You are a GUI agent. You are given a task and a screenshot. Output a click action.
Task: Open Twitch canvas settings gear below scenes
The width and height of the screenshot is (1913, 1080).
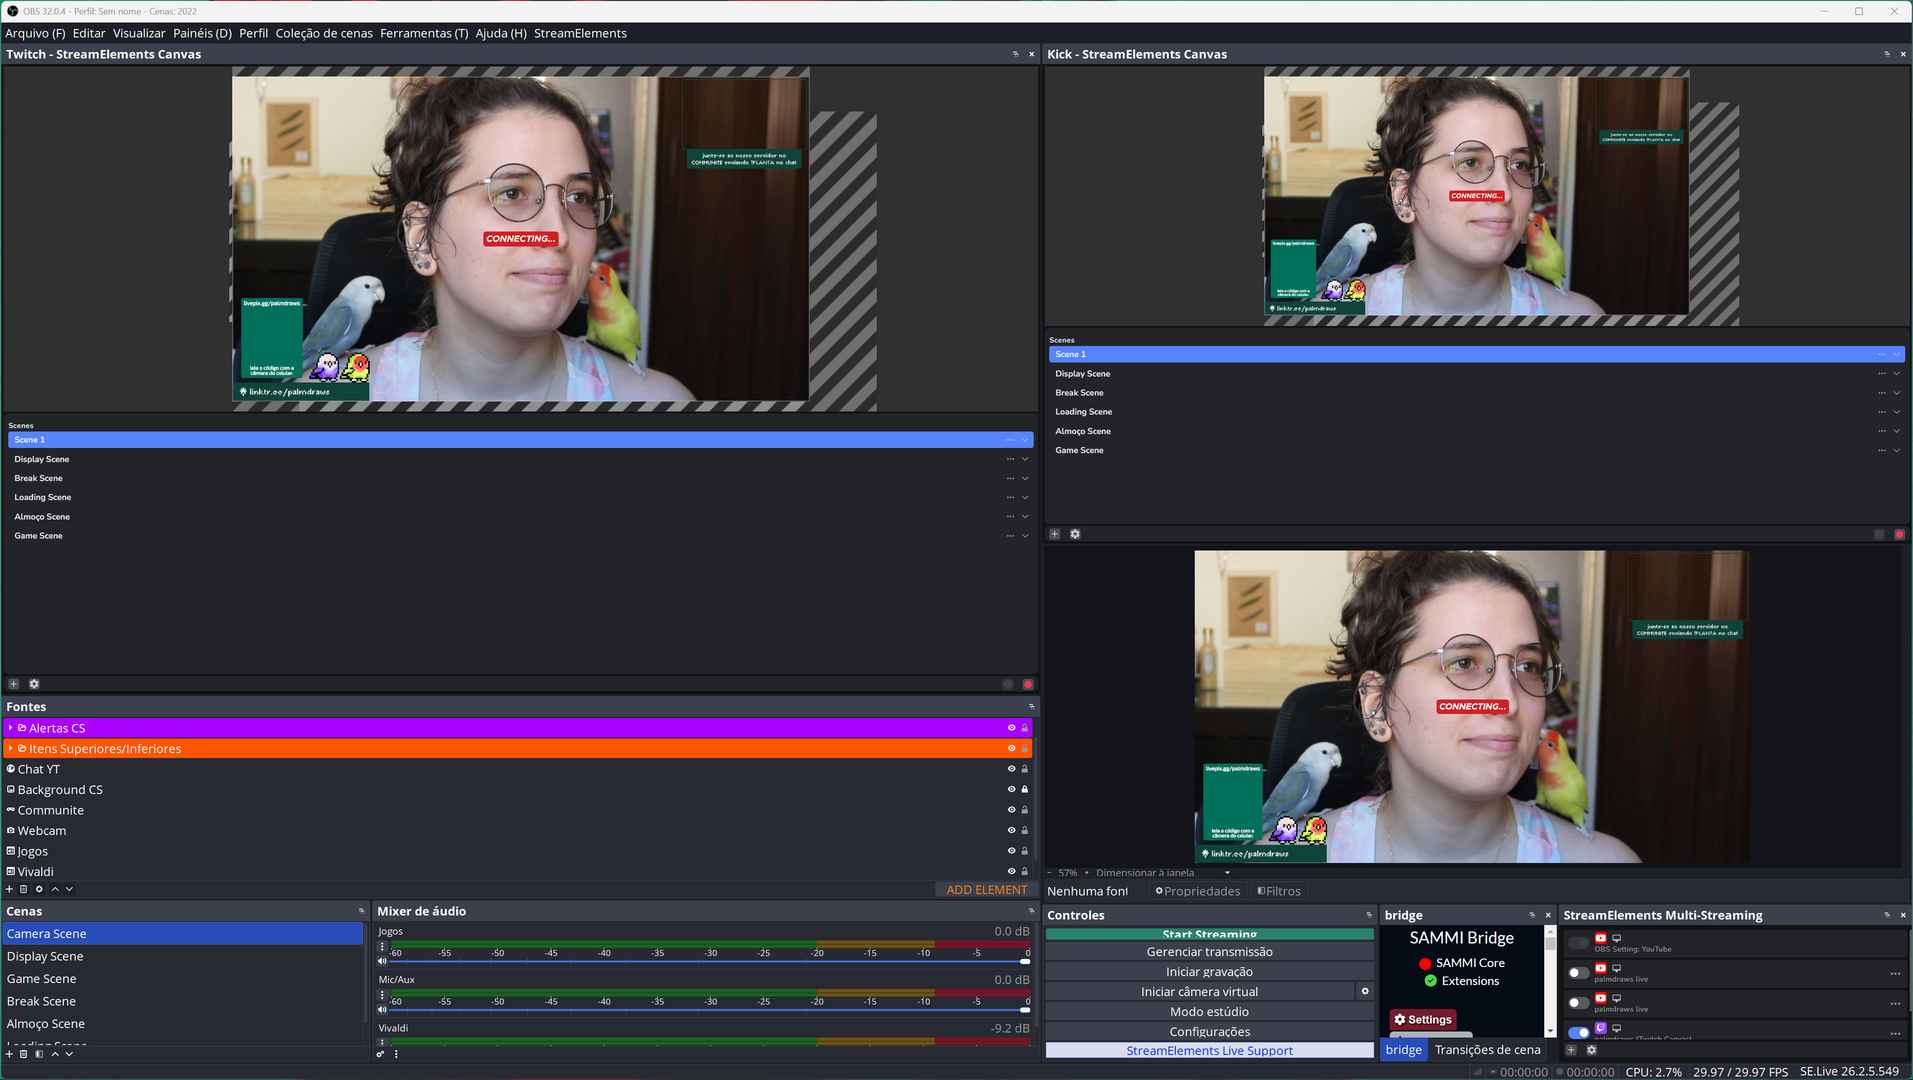coord(34,685)
